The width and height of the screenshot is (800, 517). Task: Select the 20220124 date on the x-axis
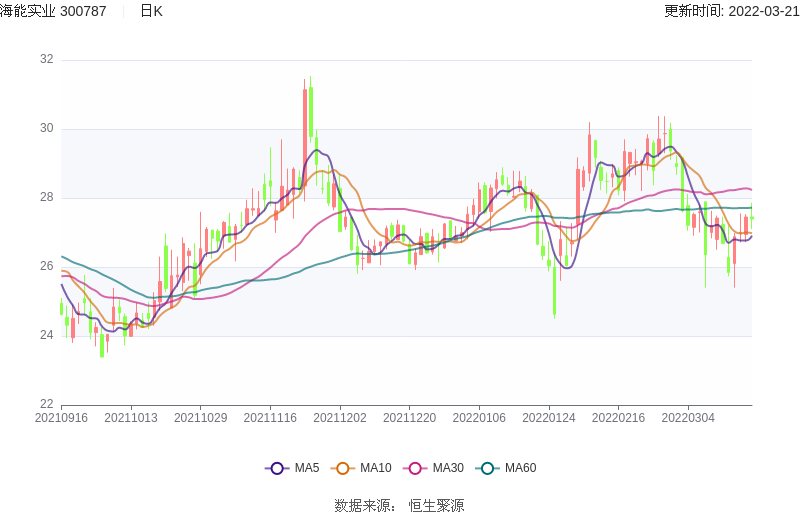tap(549, 418)
